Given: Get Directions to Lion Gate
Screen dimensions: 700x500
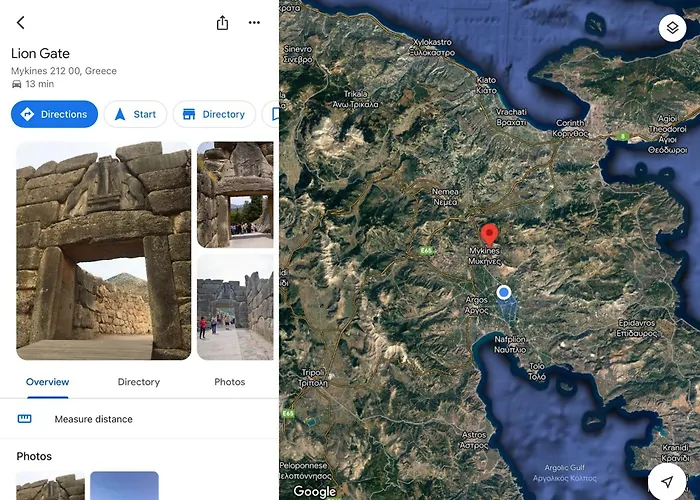Looking at the screenshot, I should pos(54,114).
